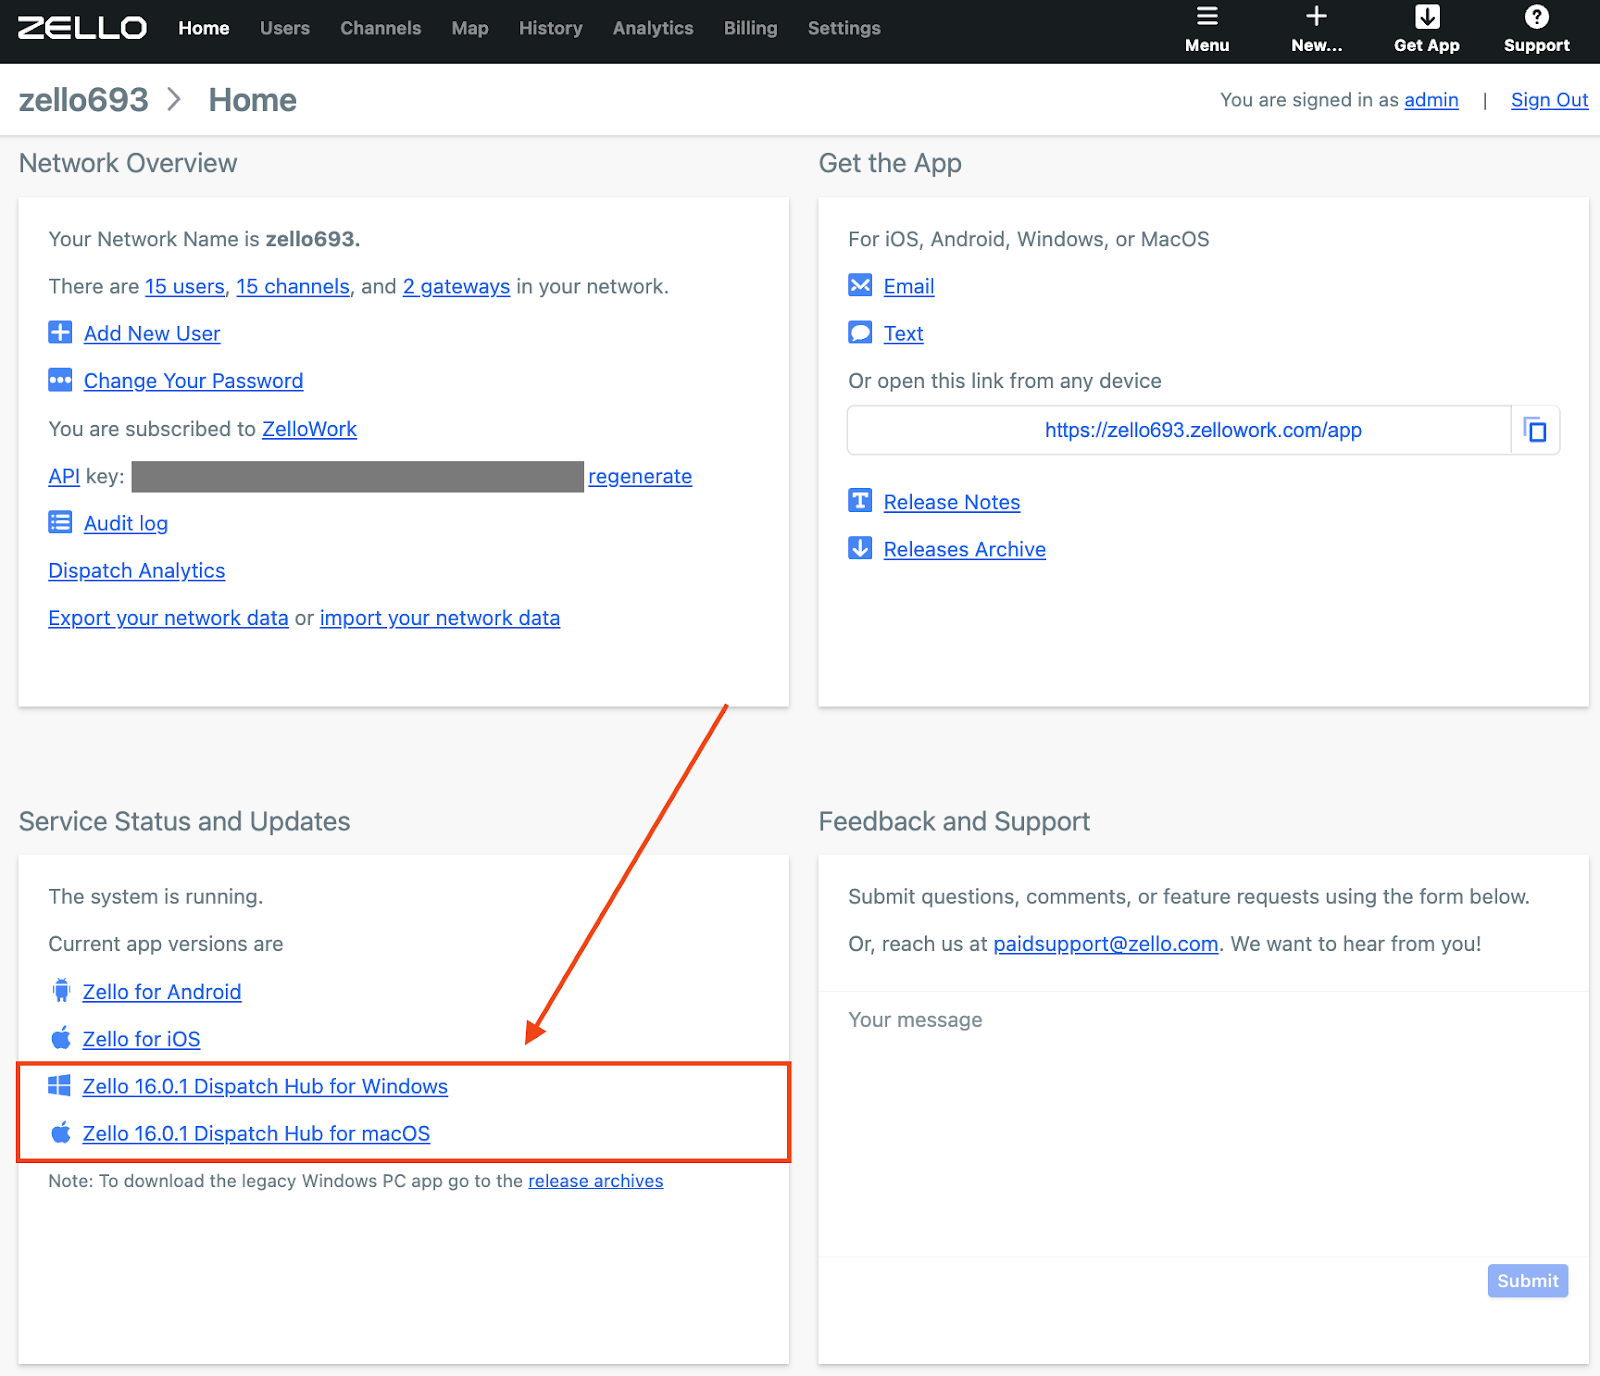This screenshot has width=1600, height=1376.
Task: Open Zello 16.0.1 Dispatch Hub for macOS link
Action: (256, 1133)
